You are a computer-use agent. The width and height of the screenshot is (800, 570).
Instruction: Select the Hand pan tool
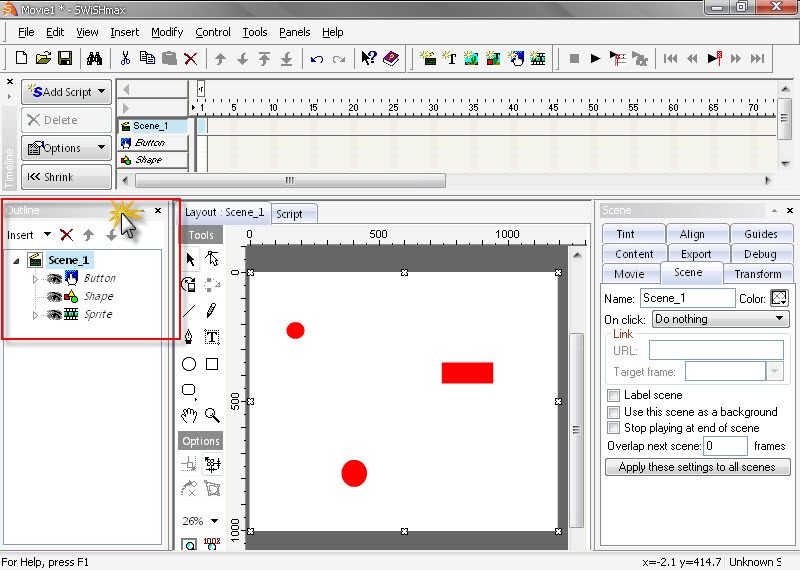(189, 414)
